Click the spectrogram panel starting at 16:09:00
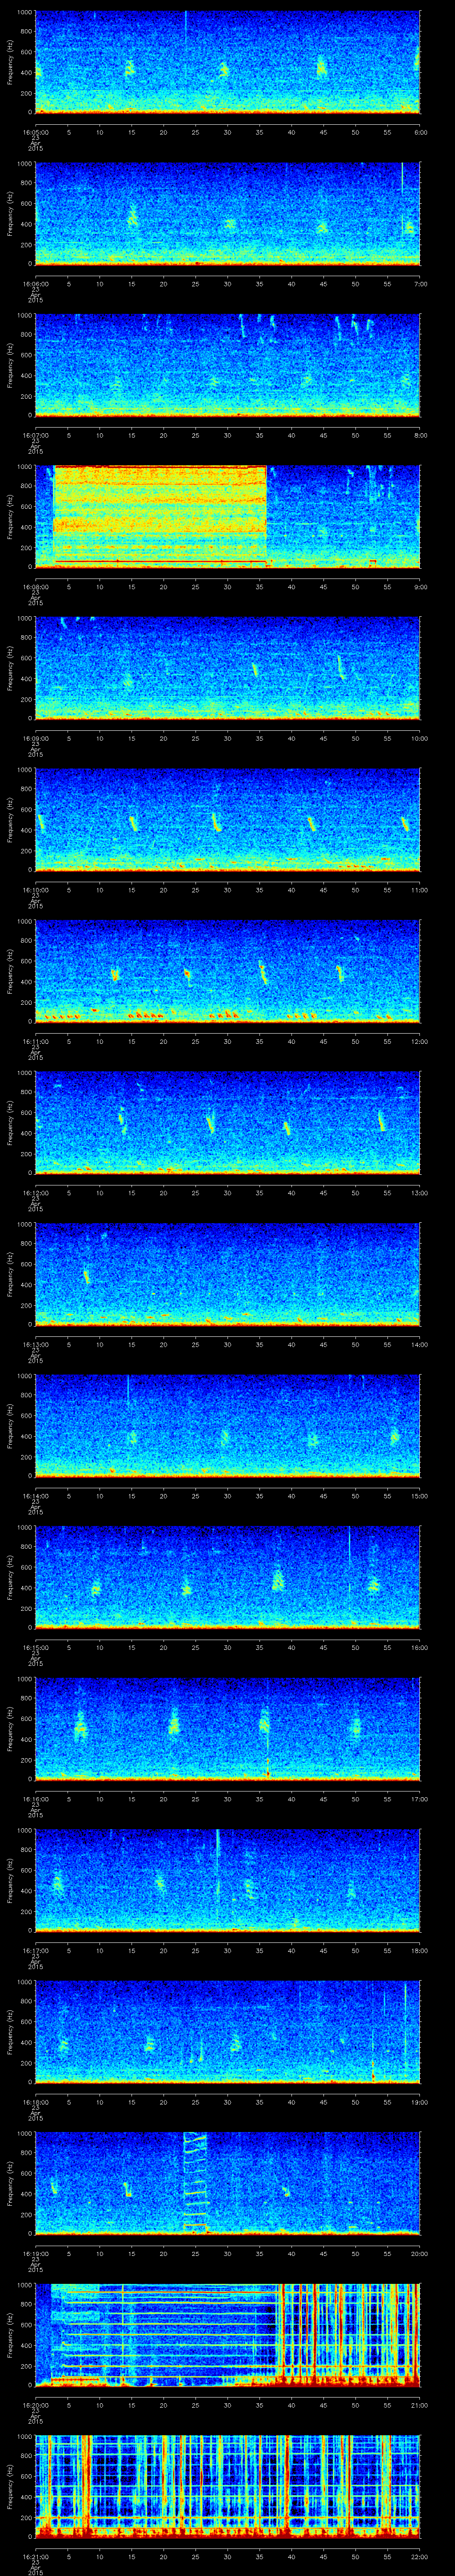The image size is (455, 2576). pos(228,668)
